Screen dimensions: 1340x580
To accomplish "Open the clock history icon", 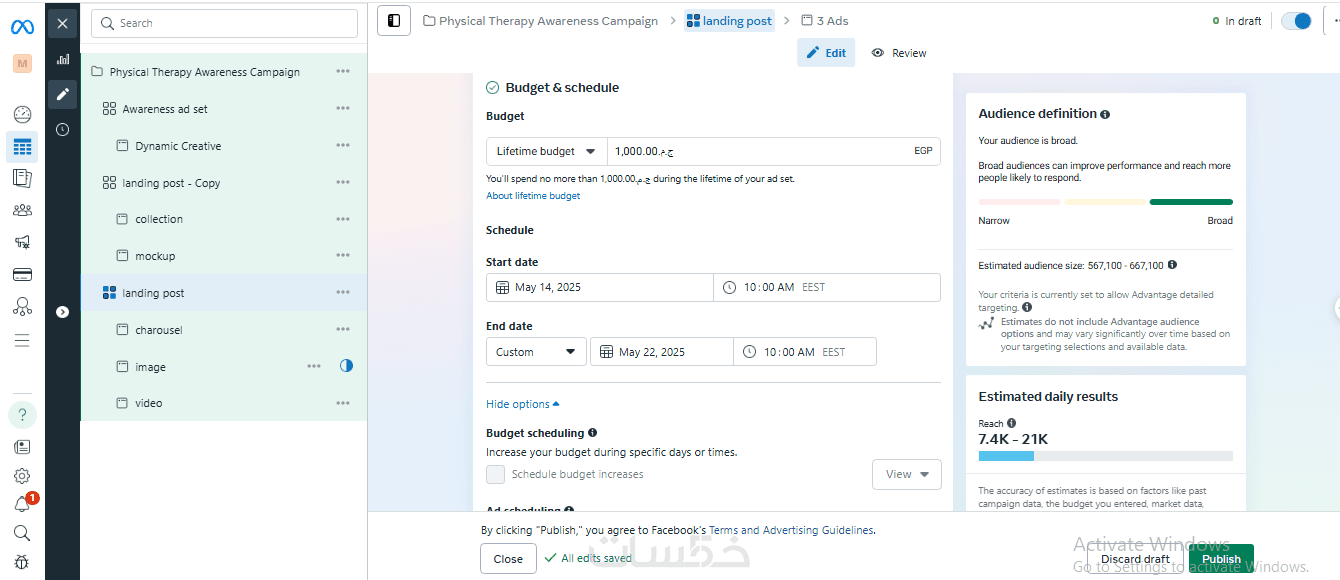I will pos(63,129).
